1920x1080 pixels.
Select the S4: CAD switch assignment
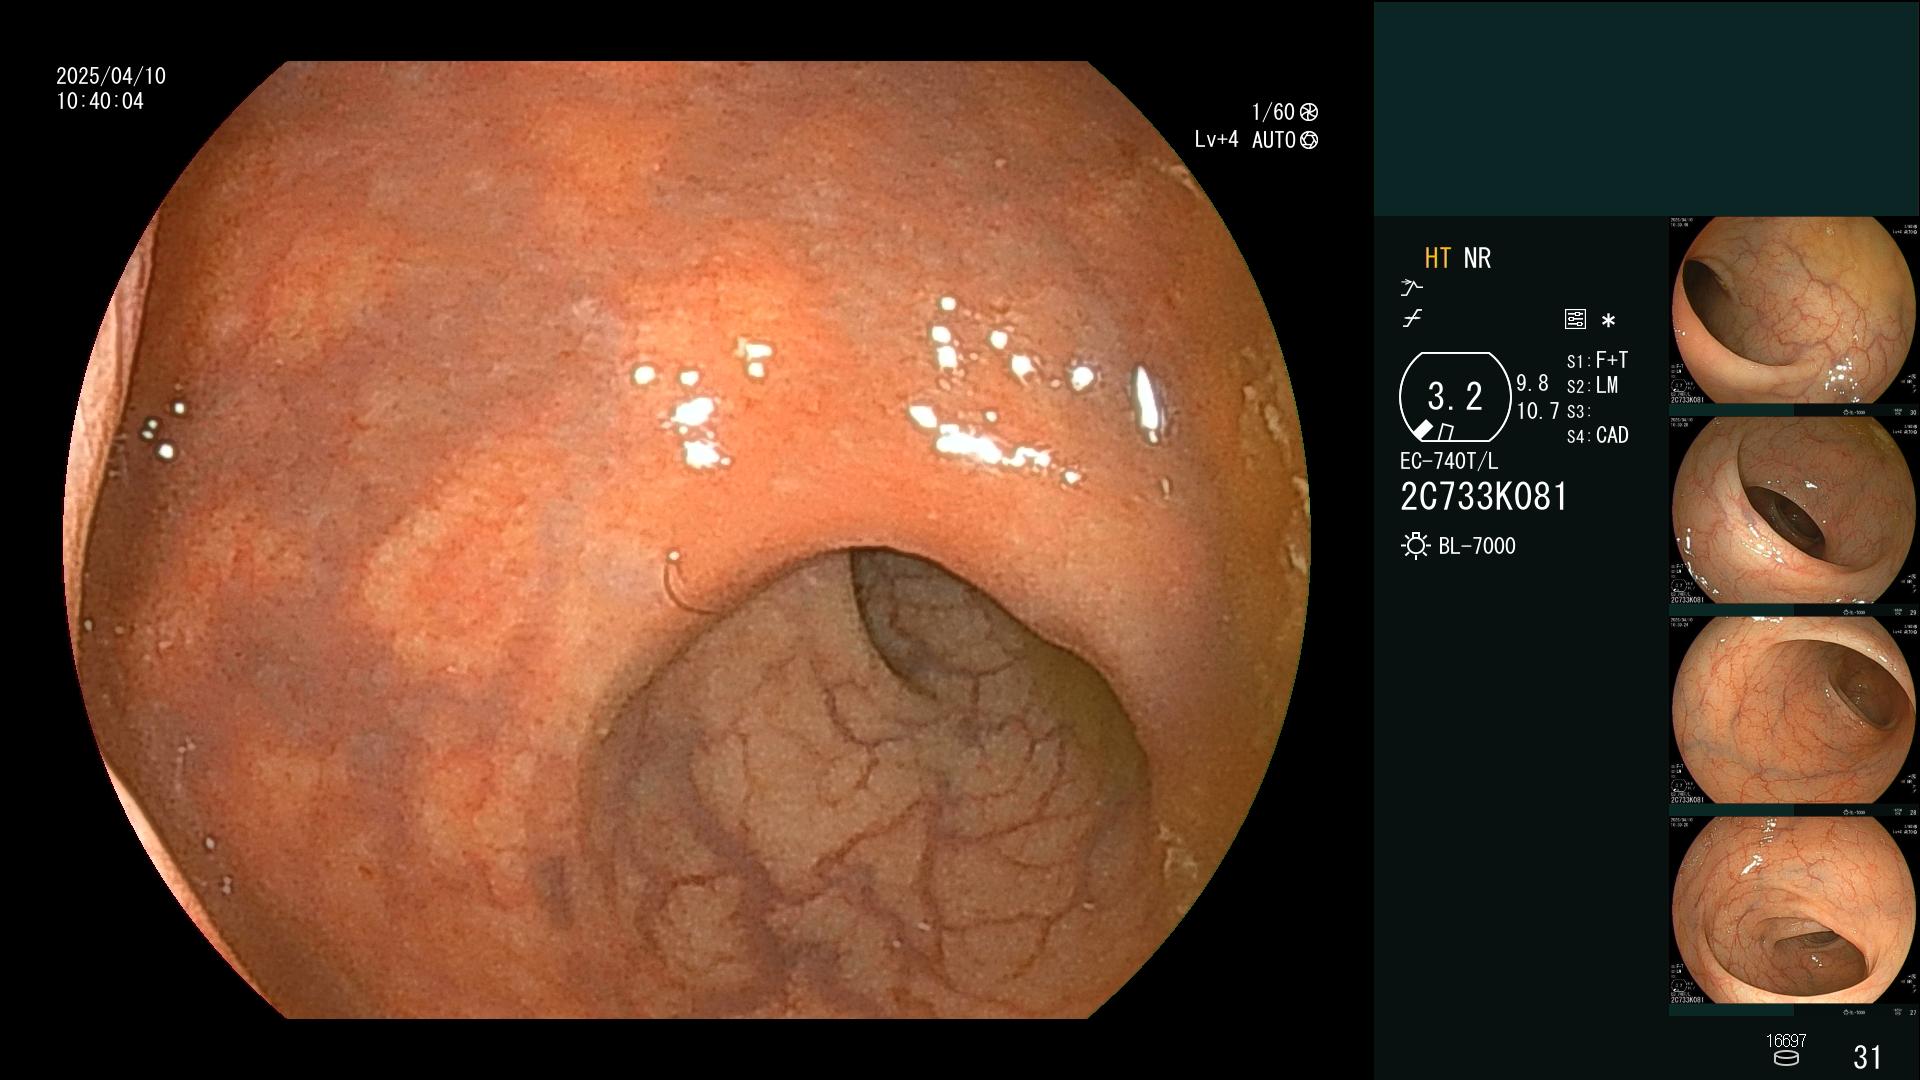[x=1598, y=436]
